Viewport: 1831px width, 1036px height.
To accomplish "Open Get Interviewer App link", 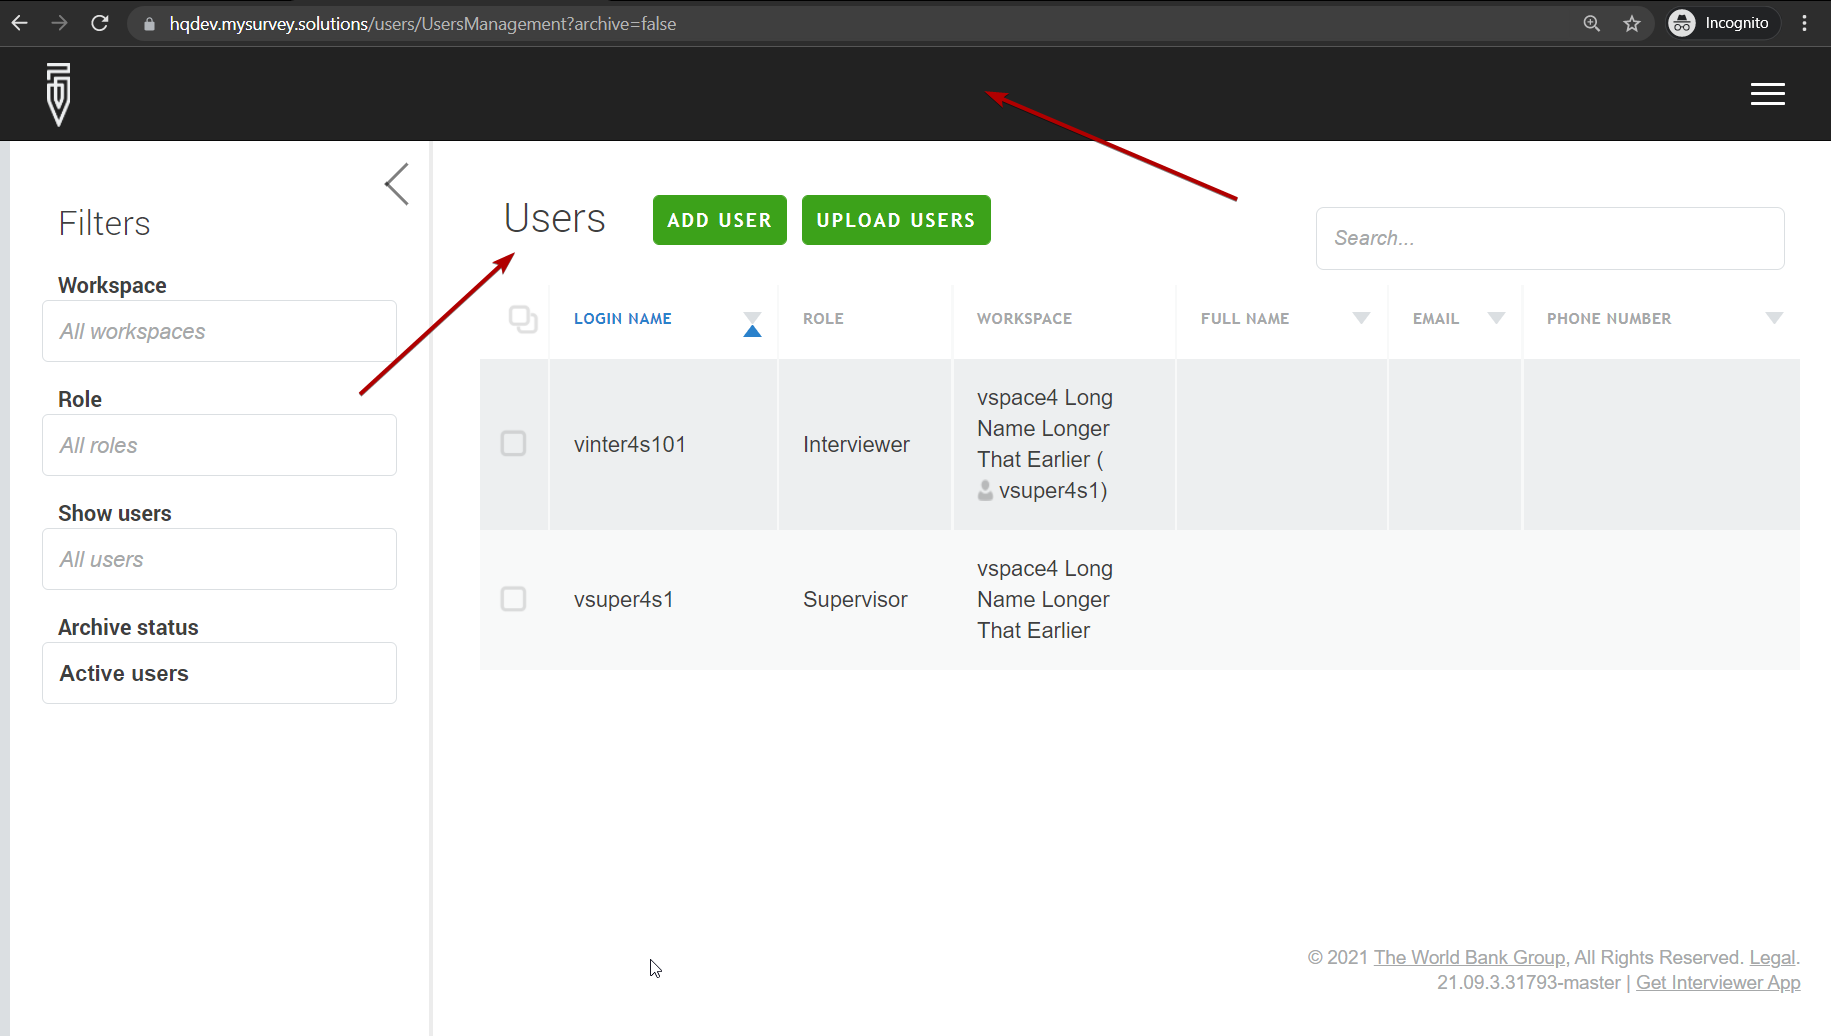I will [1718, 982].
